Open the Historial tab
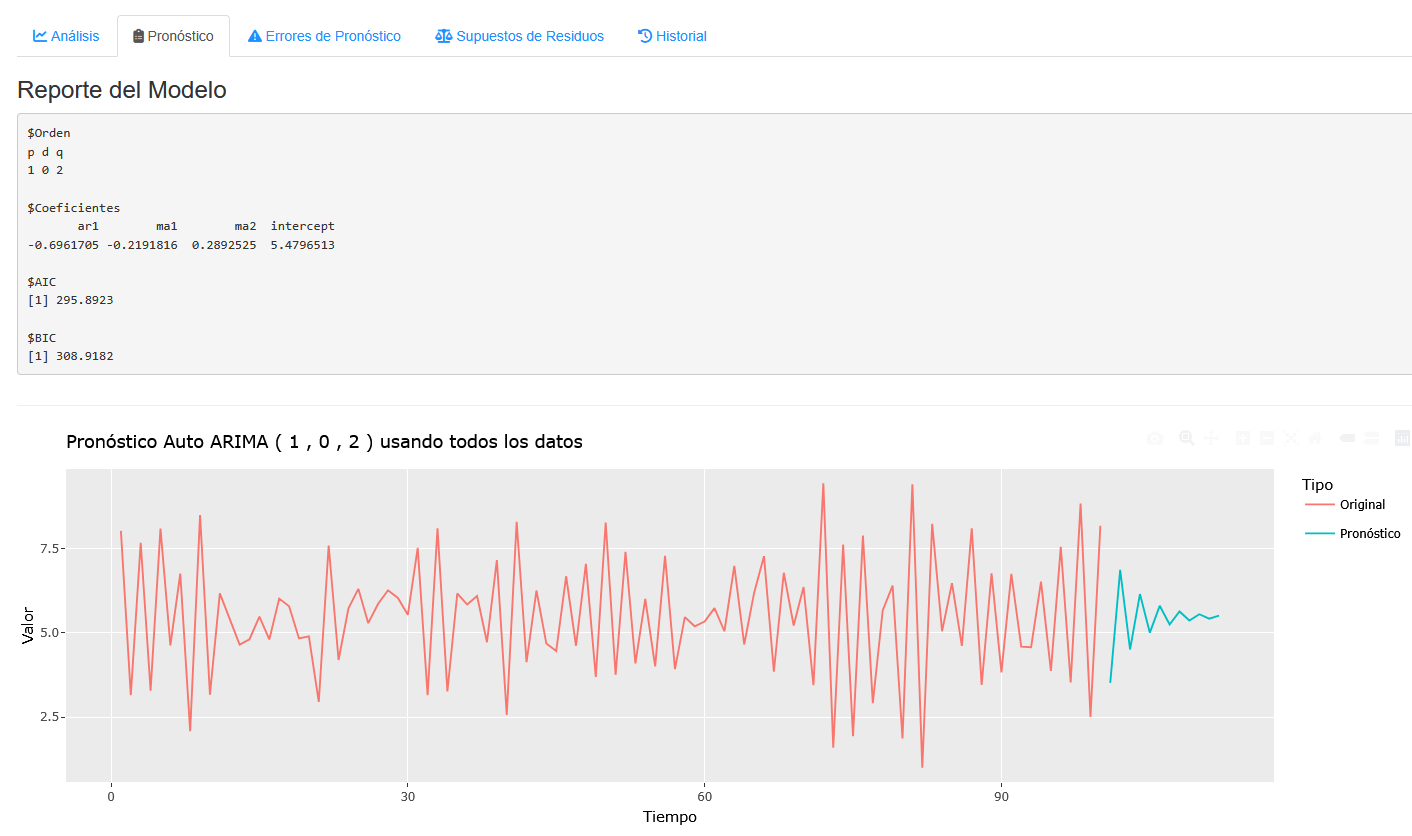1412x836 pixels. 672,36
